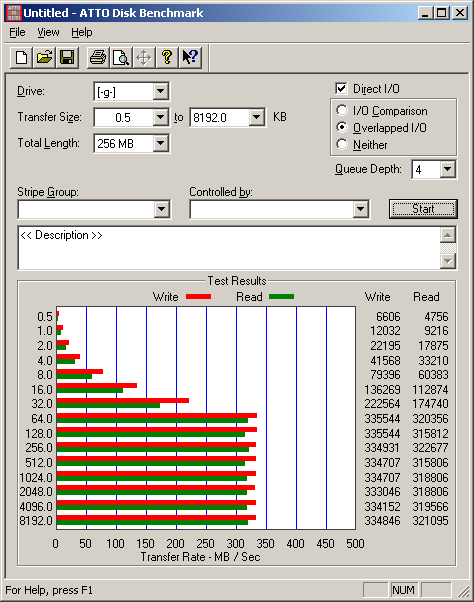The width and height of the screenshot is (474, 602).
Task: Open Print Preview magnifier icon
Action: 121,58
